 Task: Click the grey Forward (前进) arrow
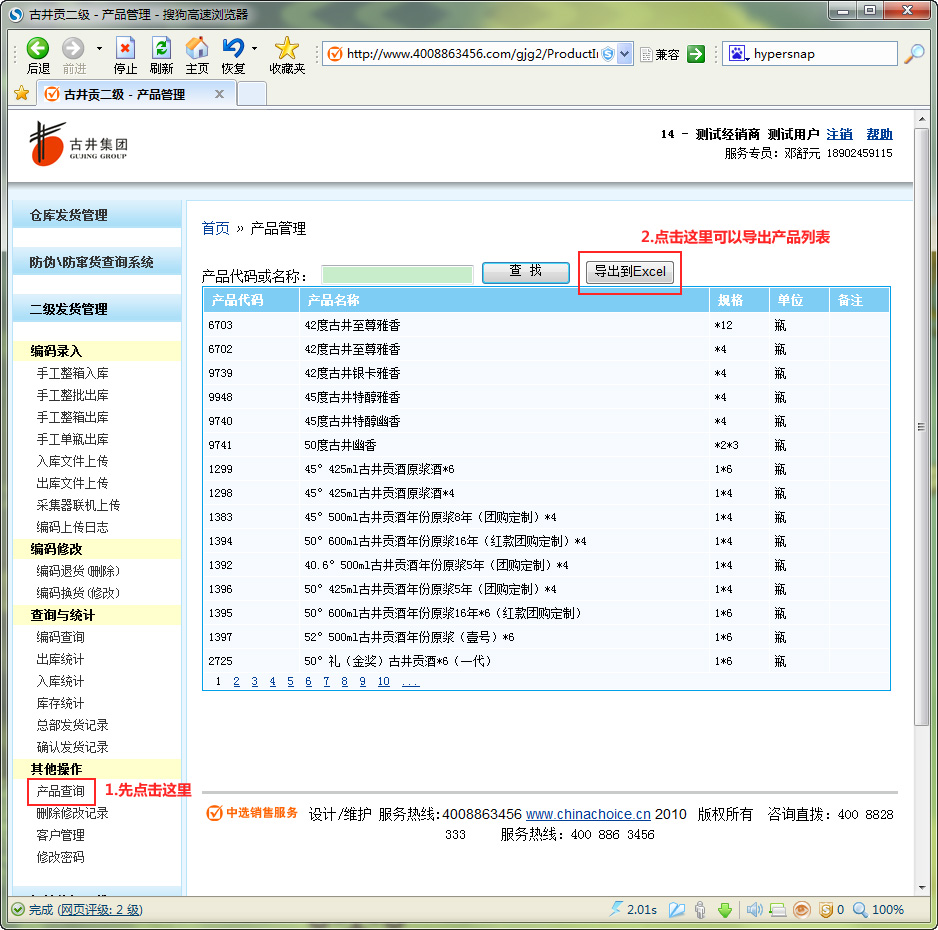[74, 48]
